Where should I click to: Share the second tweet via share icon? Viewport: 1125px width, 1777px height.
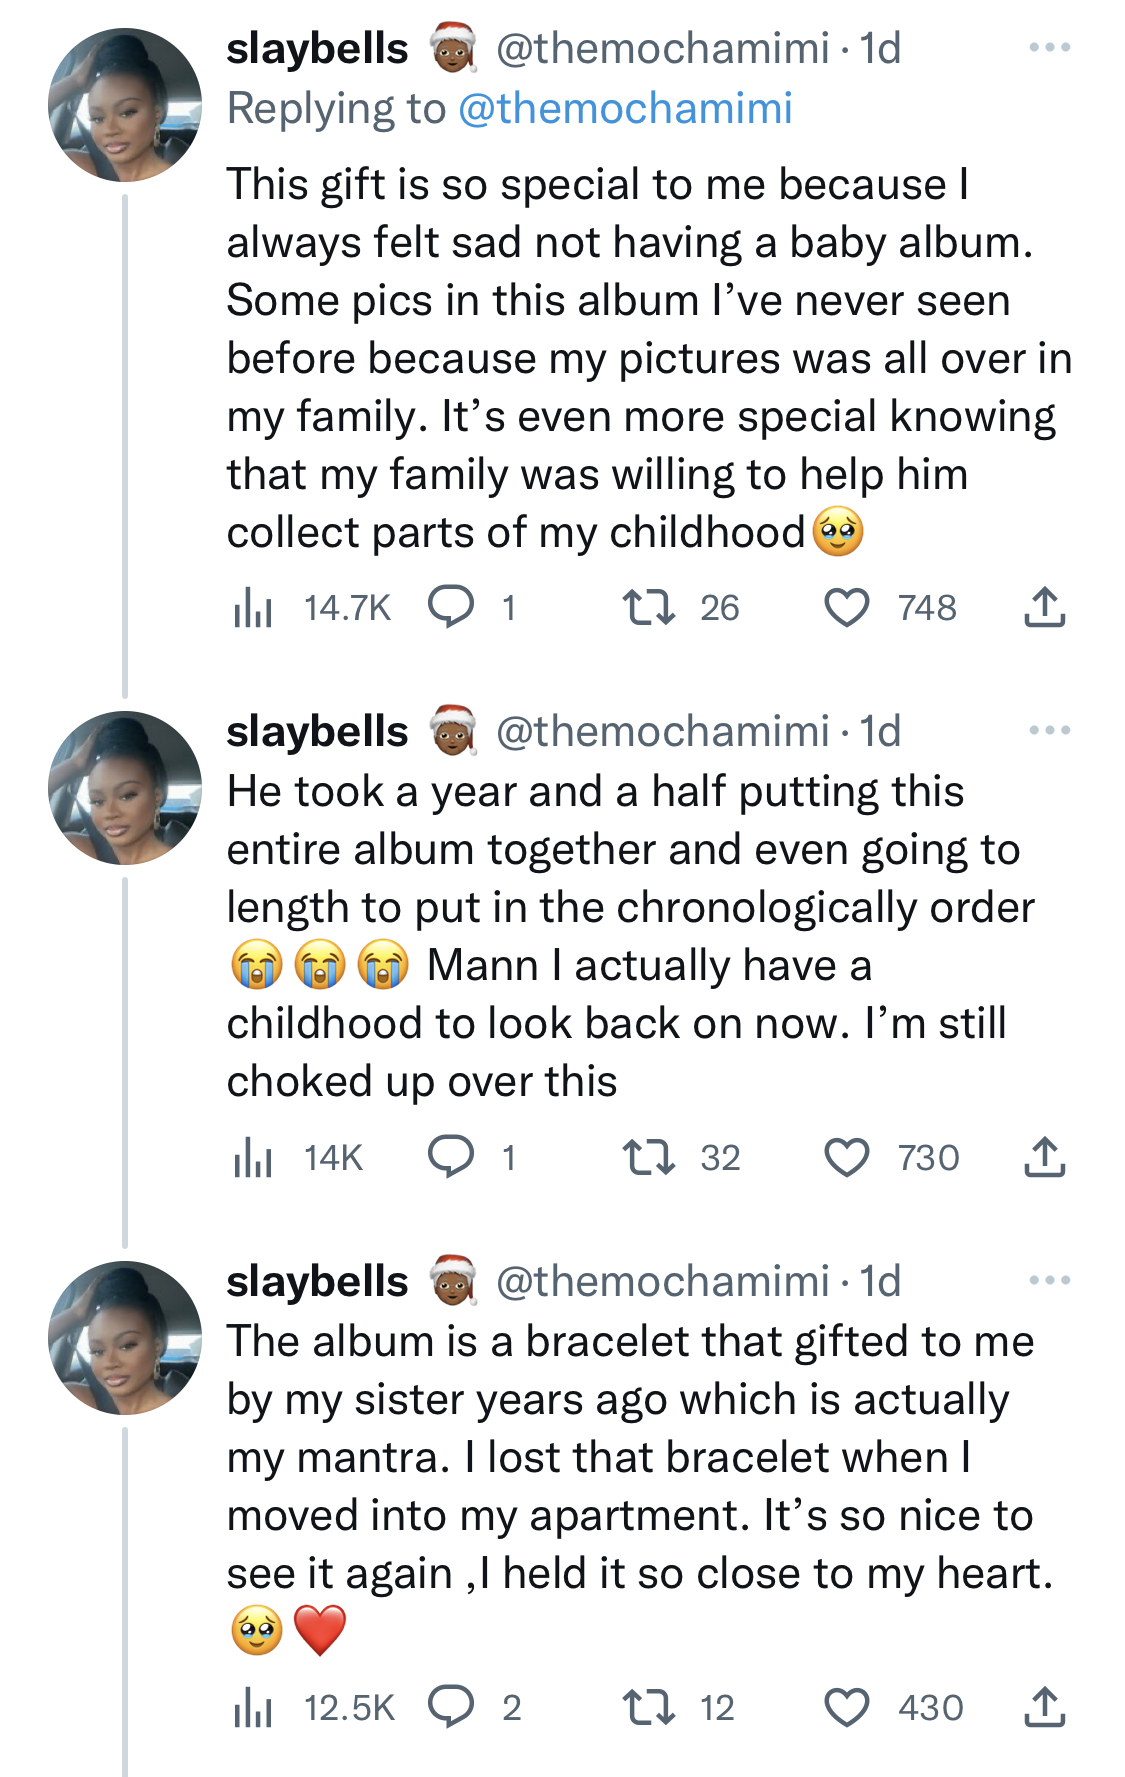click(x=1045, y=1157)
